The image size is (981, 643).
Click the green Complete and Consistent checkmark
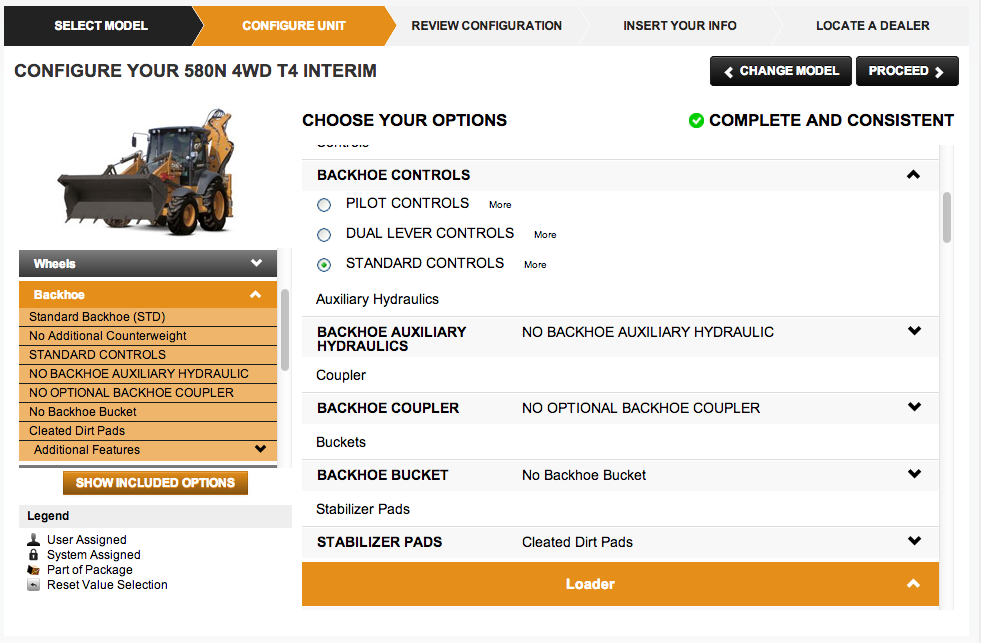click(x=695, y=120)
